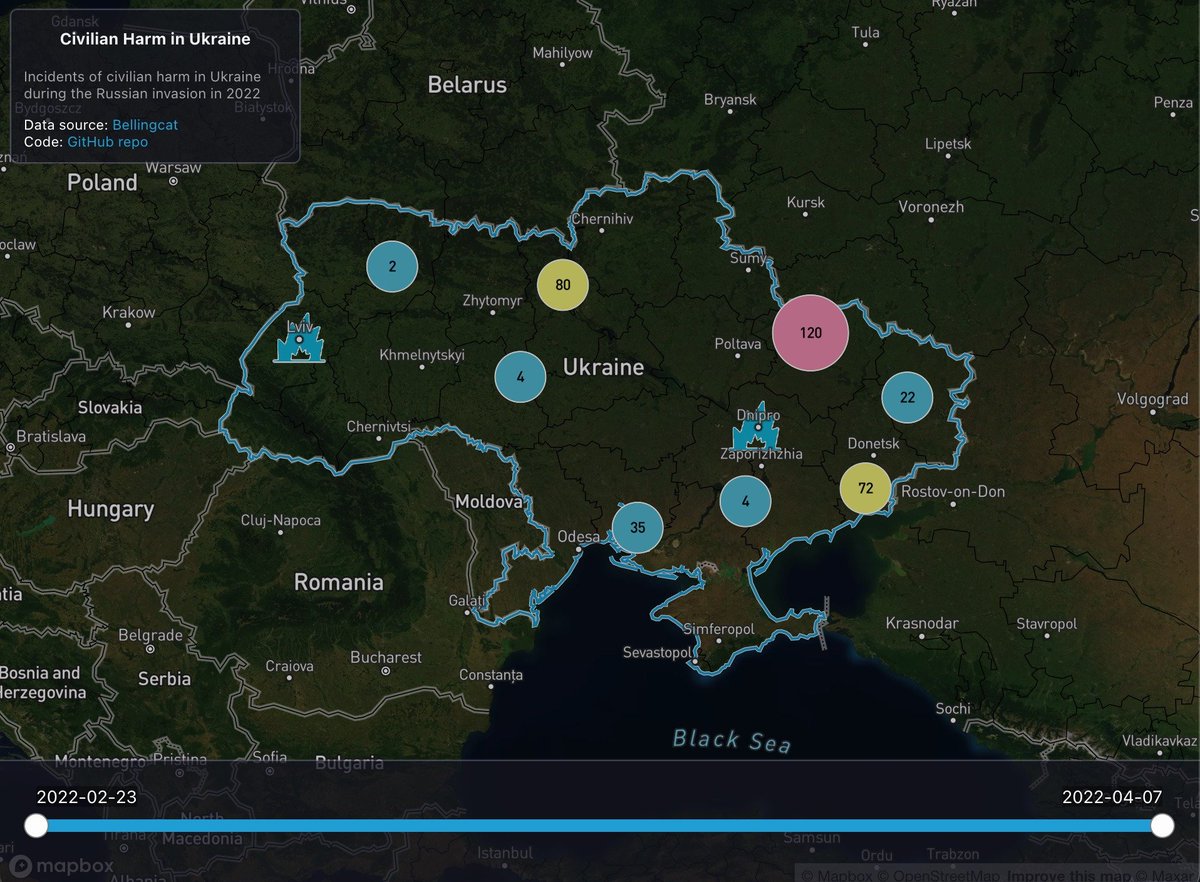Click the Chernihiv city label
Image resolution: width=1200 pixels, height=882 pixels.
[603, 219]
